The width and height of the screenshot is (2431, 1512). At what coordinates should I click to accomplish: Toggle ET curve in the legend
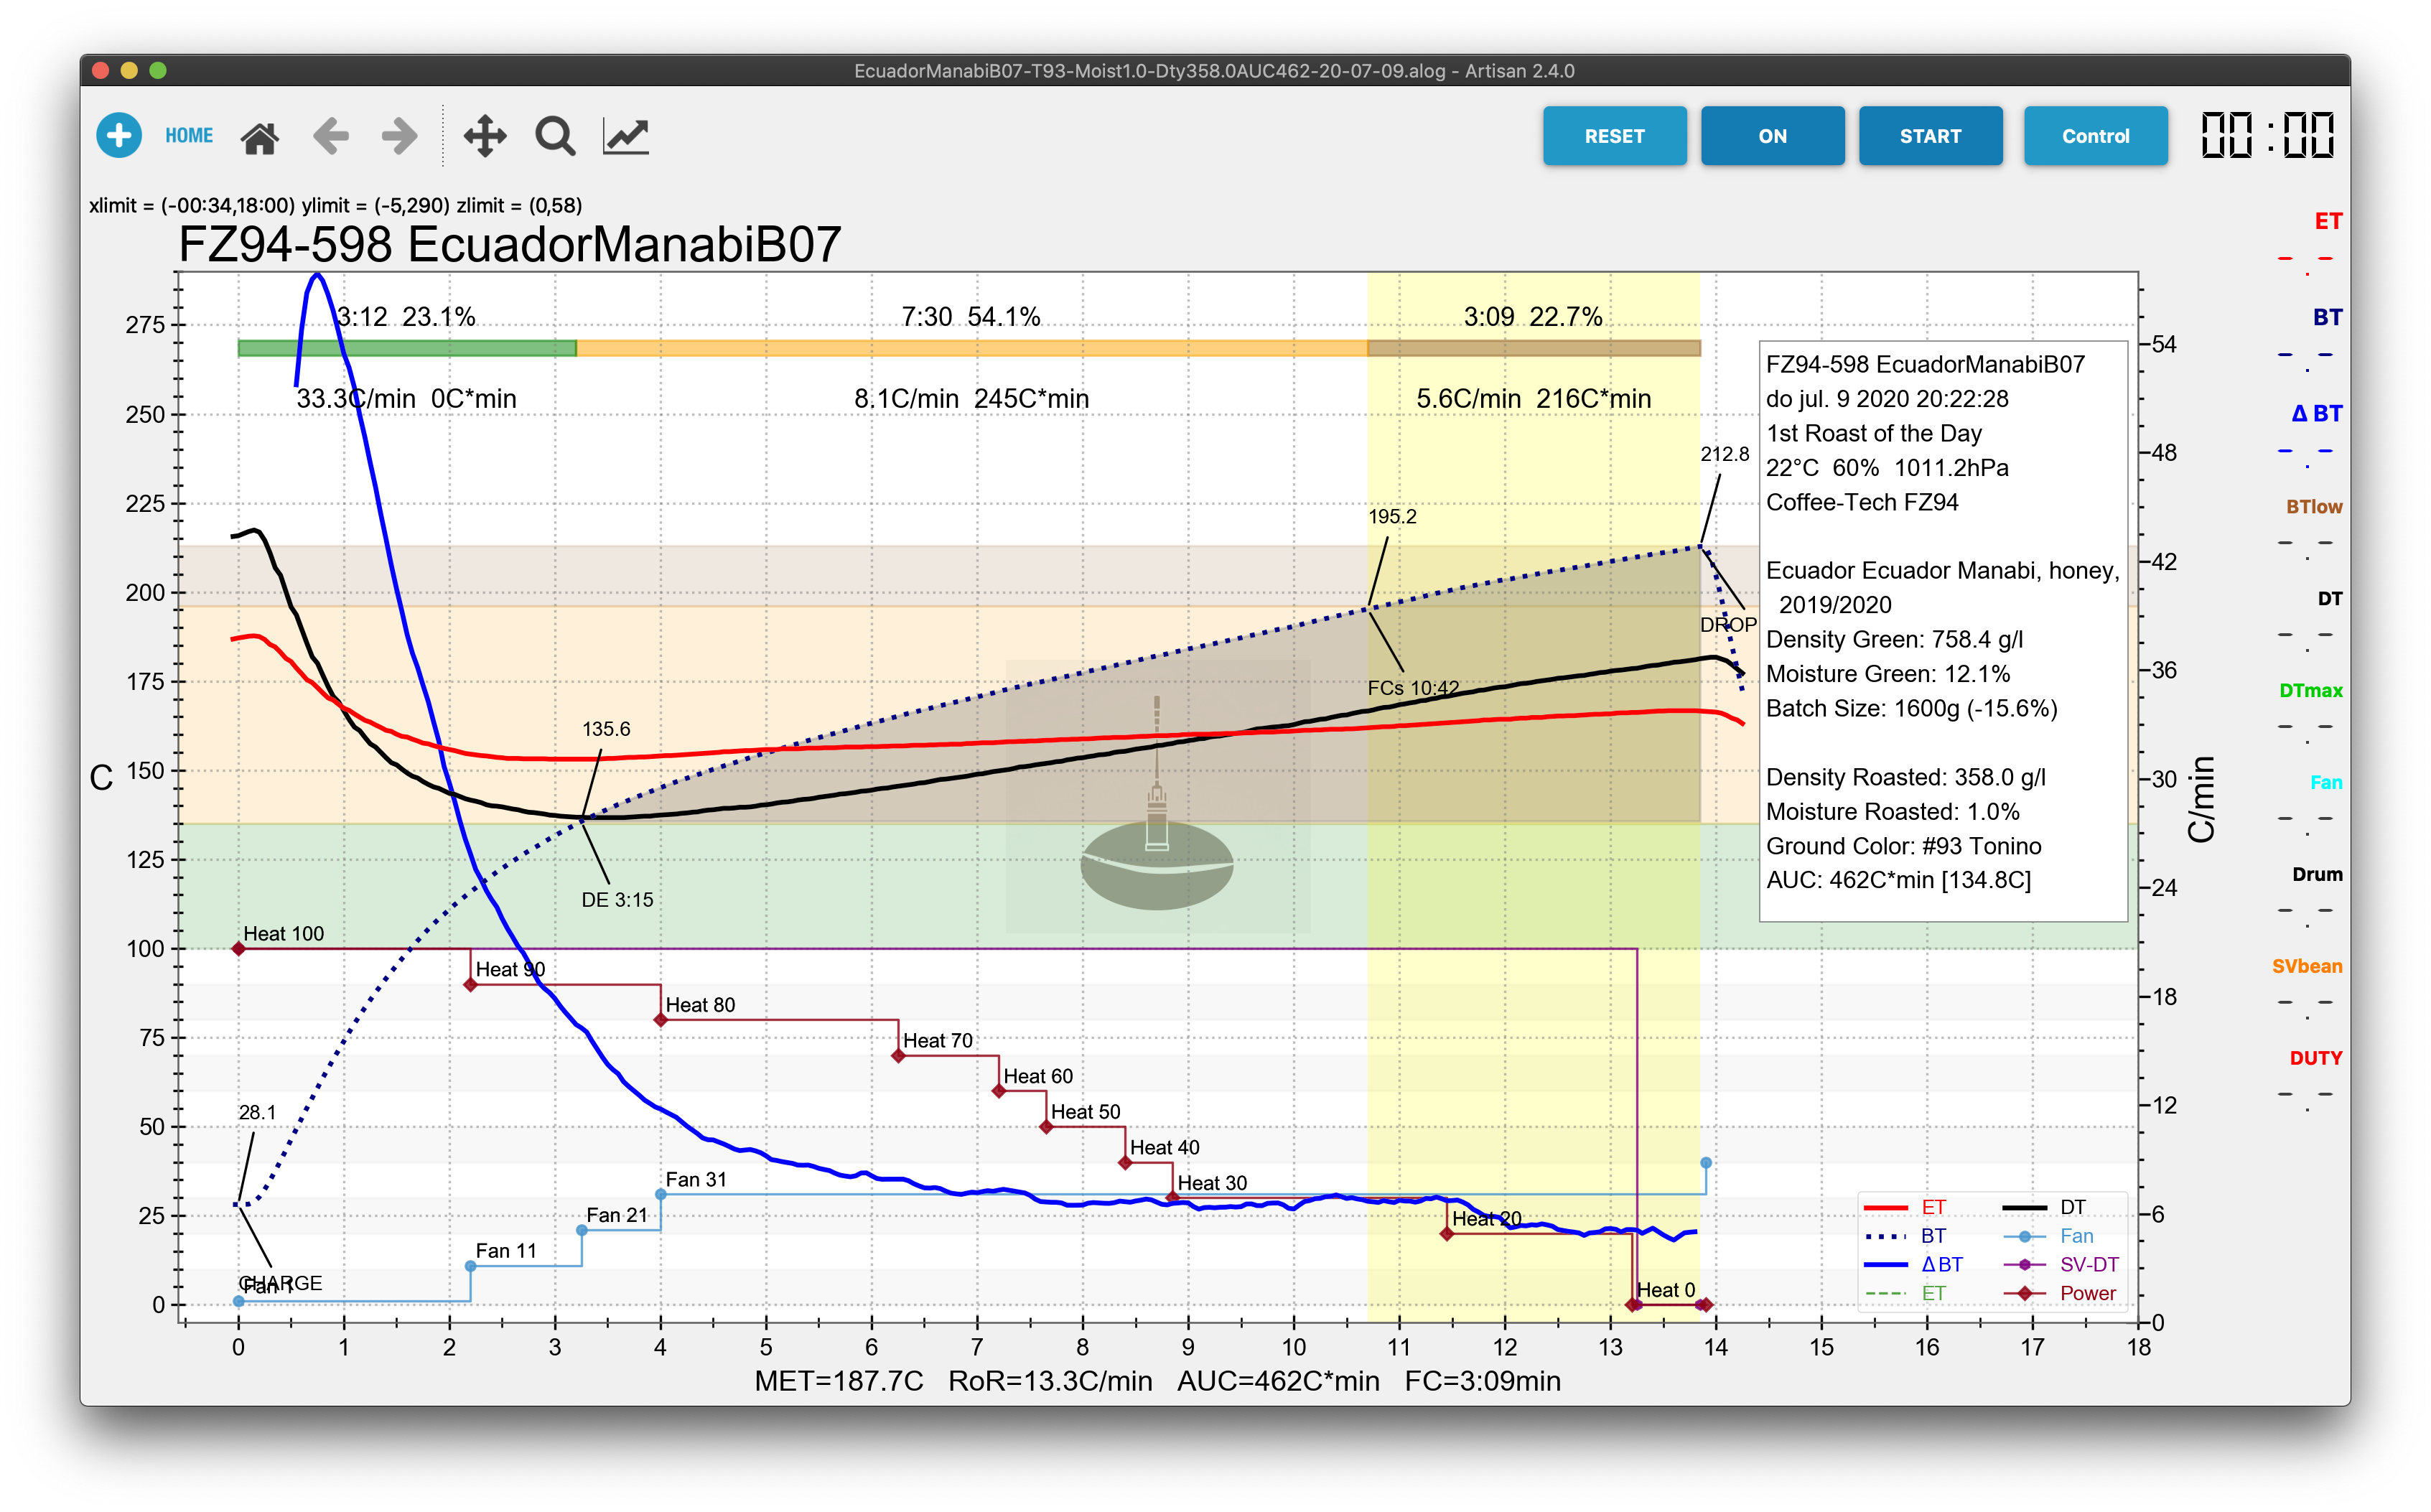(1931, 1208)
